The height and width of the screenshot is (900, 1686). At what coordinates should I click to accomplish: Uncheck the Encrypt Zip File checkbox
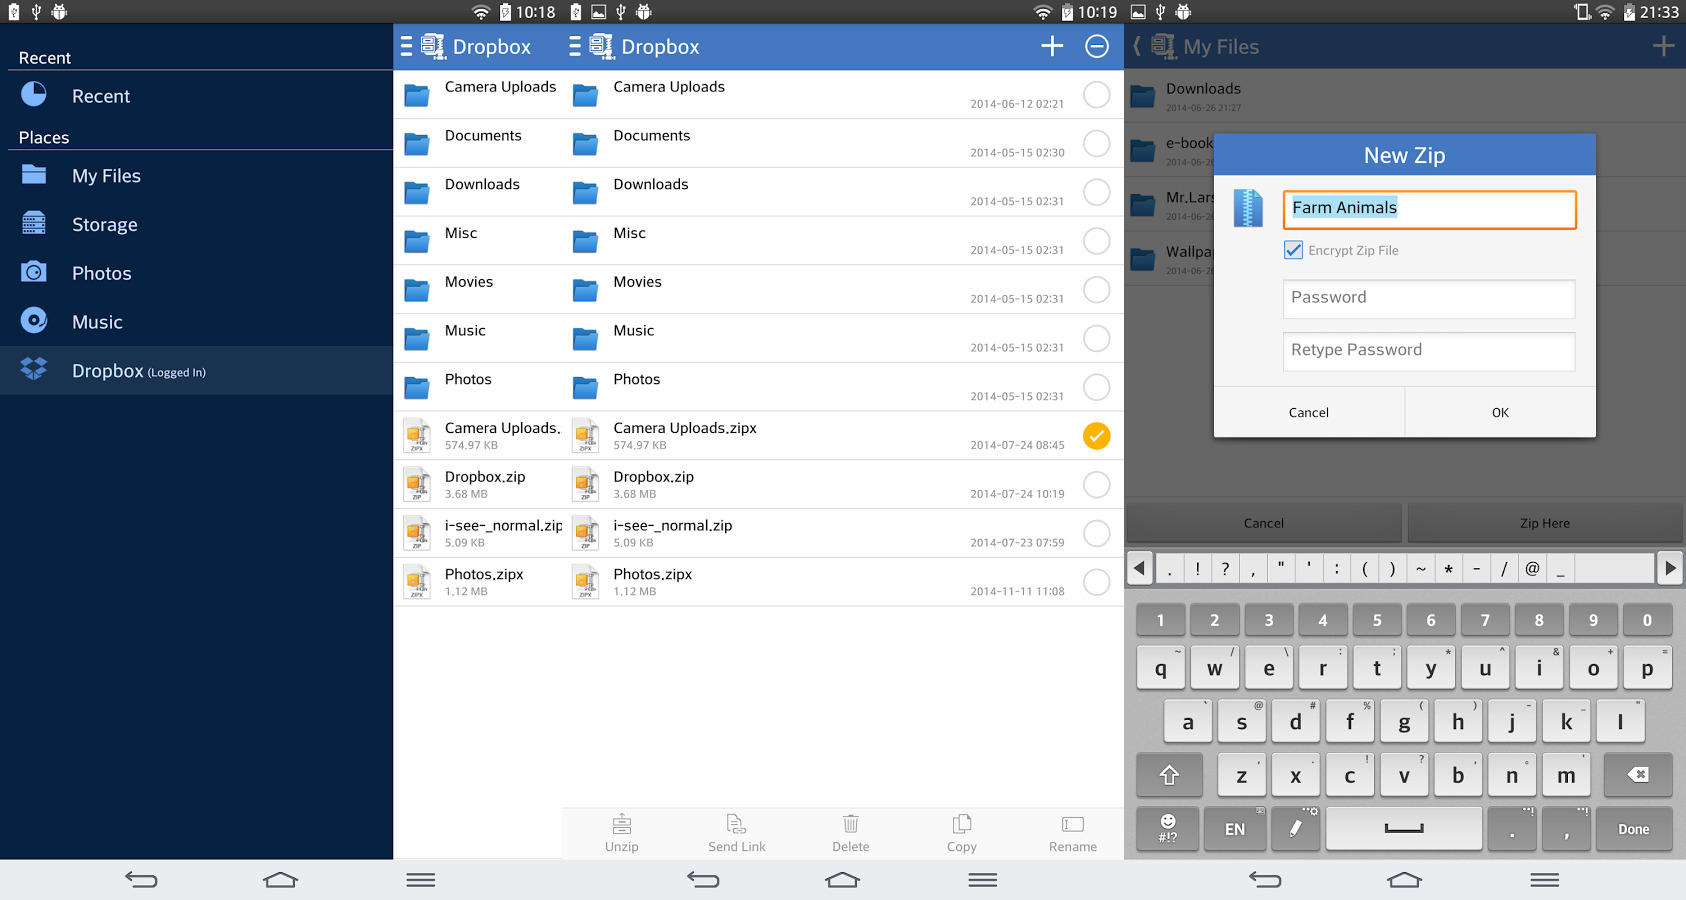pyautogui.click(x=1294, y=250)
